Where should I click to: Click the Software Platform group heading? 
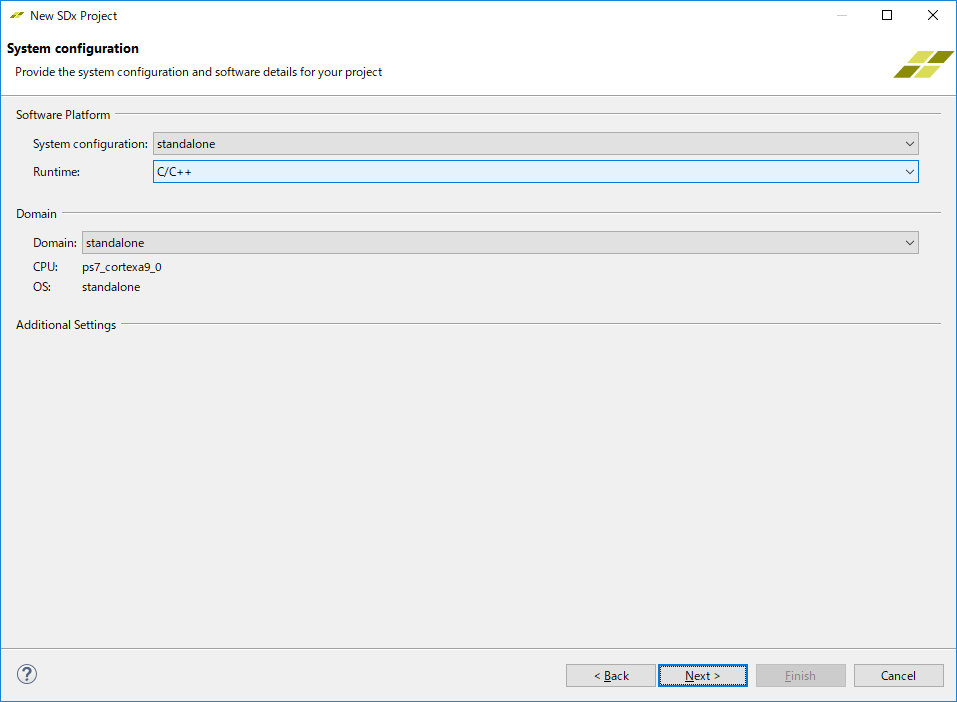pos(63,115)
